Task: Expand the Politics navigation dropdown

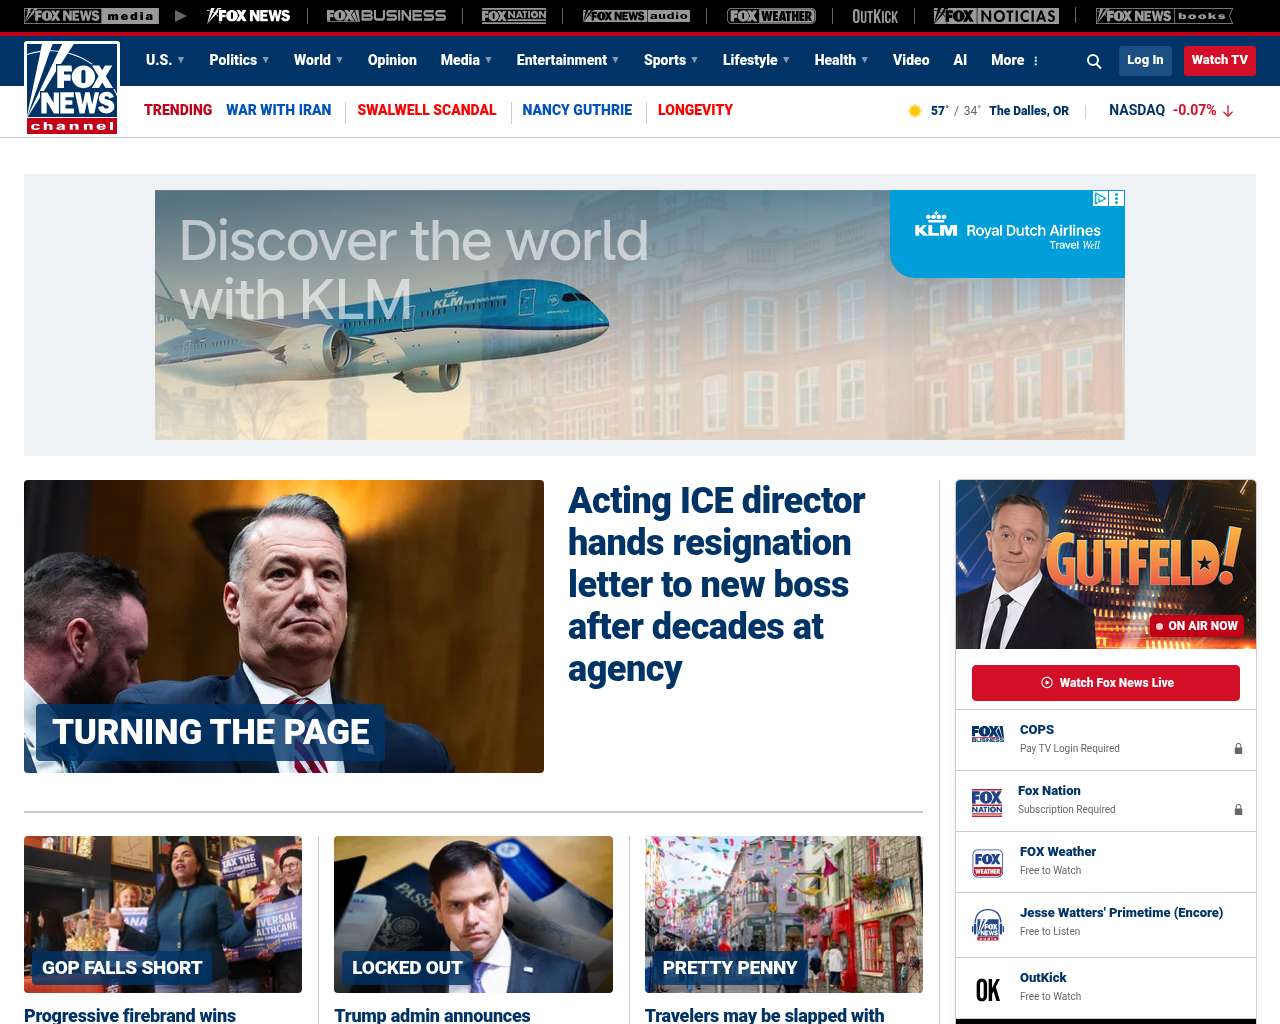Action: pos(239,60)
